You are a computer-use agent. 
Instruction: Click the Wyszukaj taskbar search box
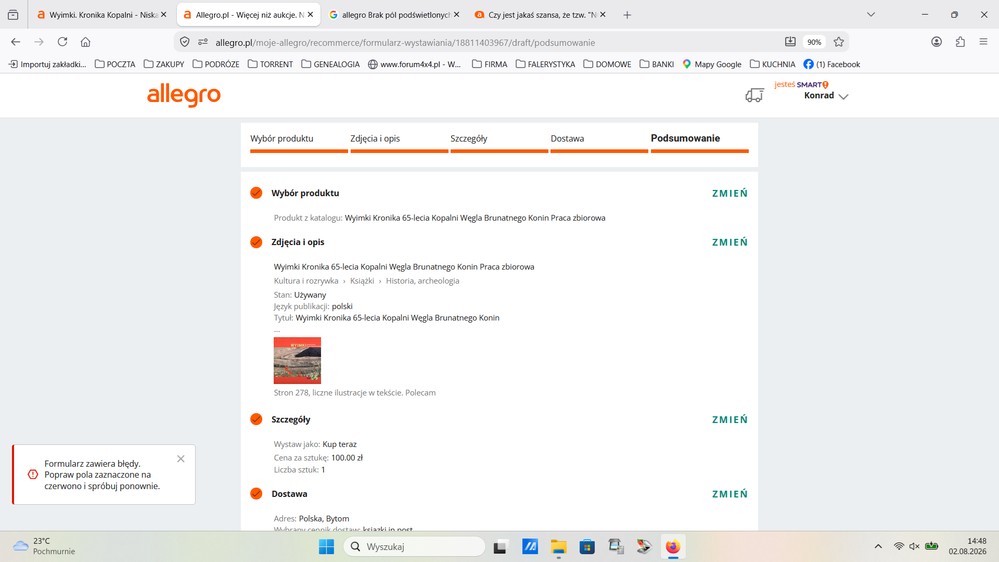click(414, 547)
